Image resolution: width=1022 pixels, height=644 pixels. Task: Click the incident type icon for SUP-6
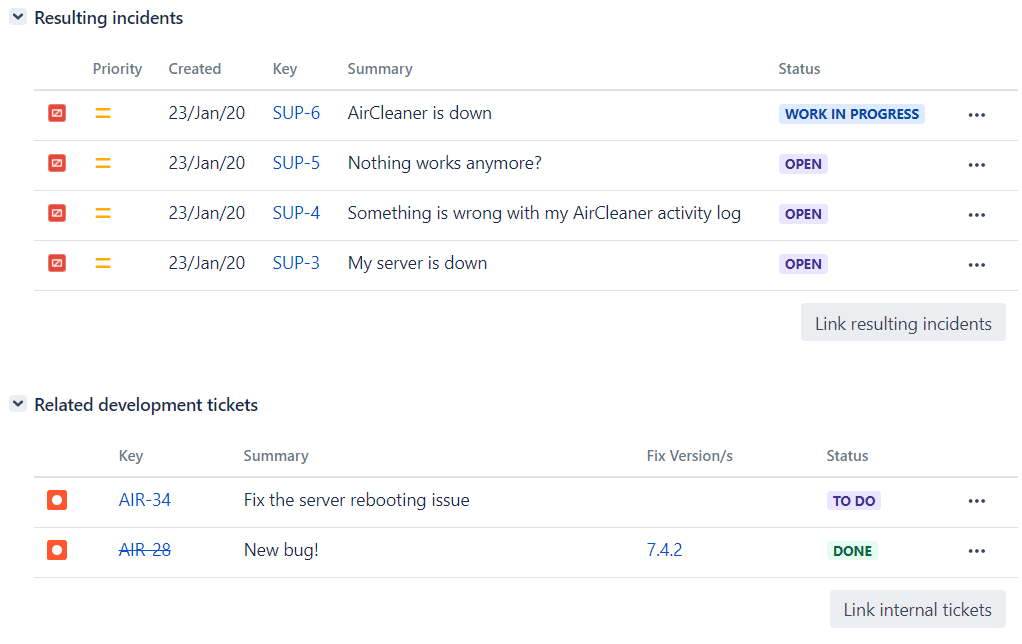(57, 114)
